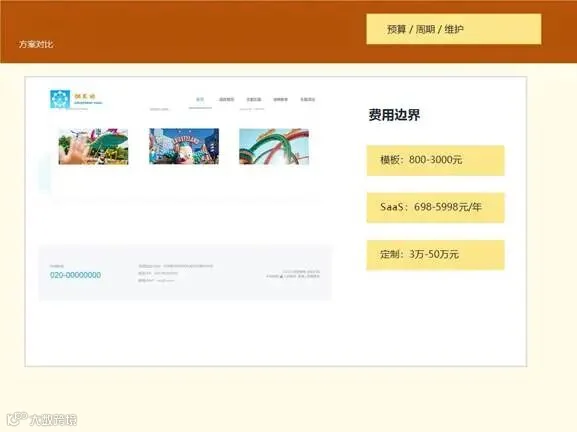Click the watermark logo in bottom corner

click(x=42, y=419)
